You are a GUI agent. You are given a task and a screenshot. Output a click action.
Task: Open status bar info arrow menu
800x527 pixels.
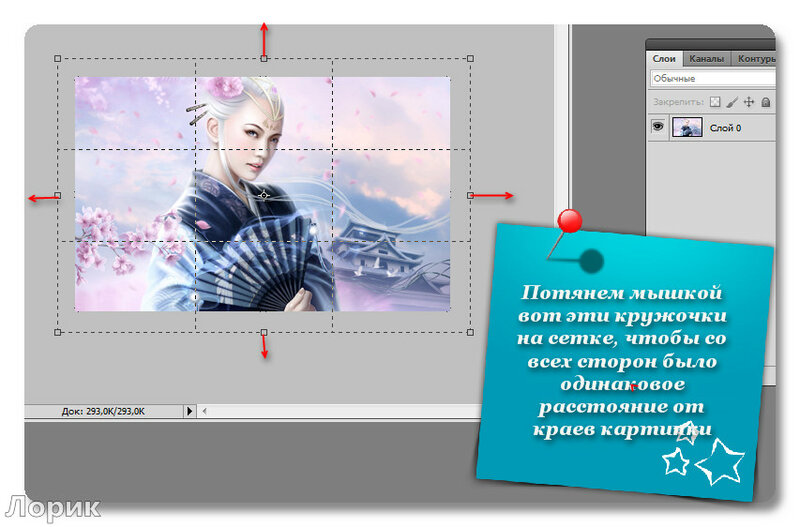pos(189,411)
